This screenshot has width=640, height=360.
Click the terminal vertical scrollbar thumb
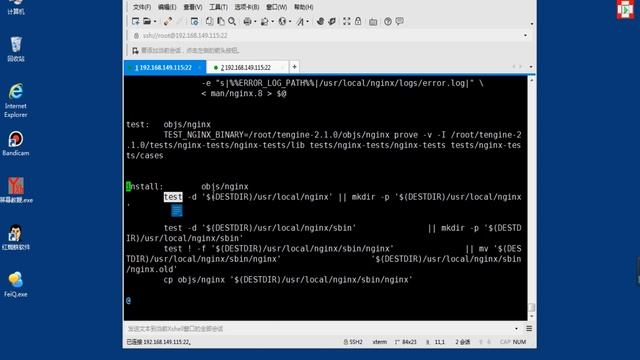point(531,307)
